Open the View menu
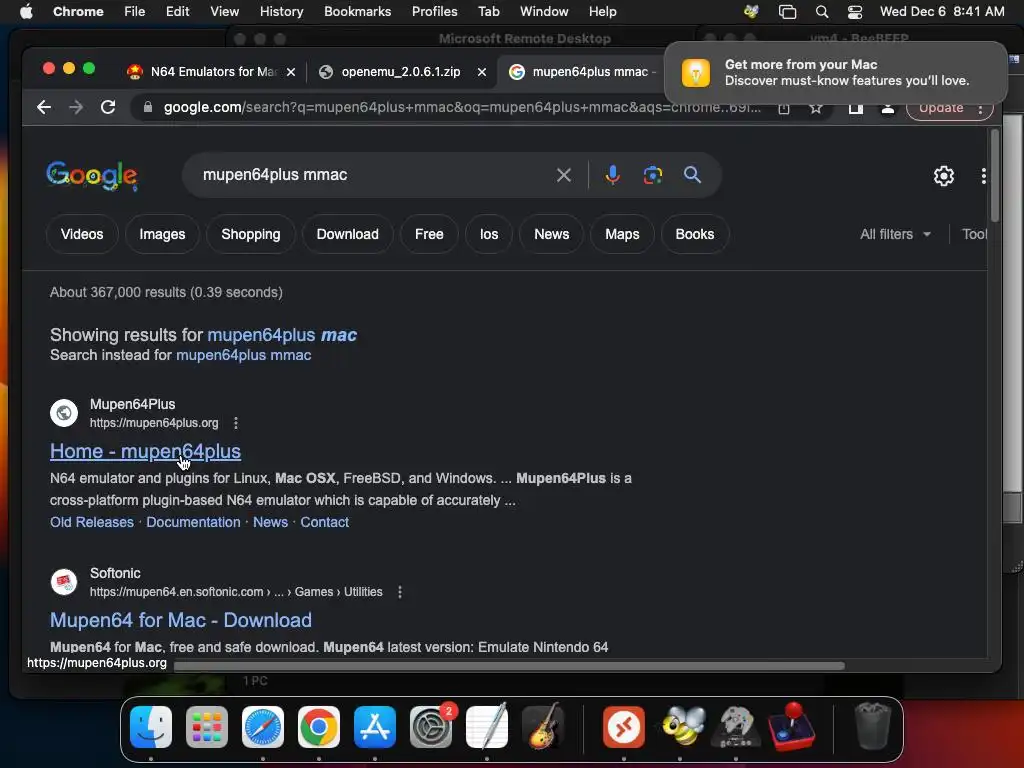This screenshot has height=768, width=1024. point(224,12)
